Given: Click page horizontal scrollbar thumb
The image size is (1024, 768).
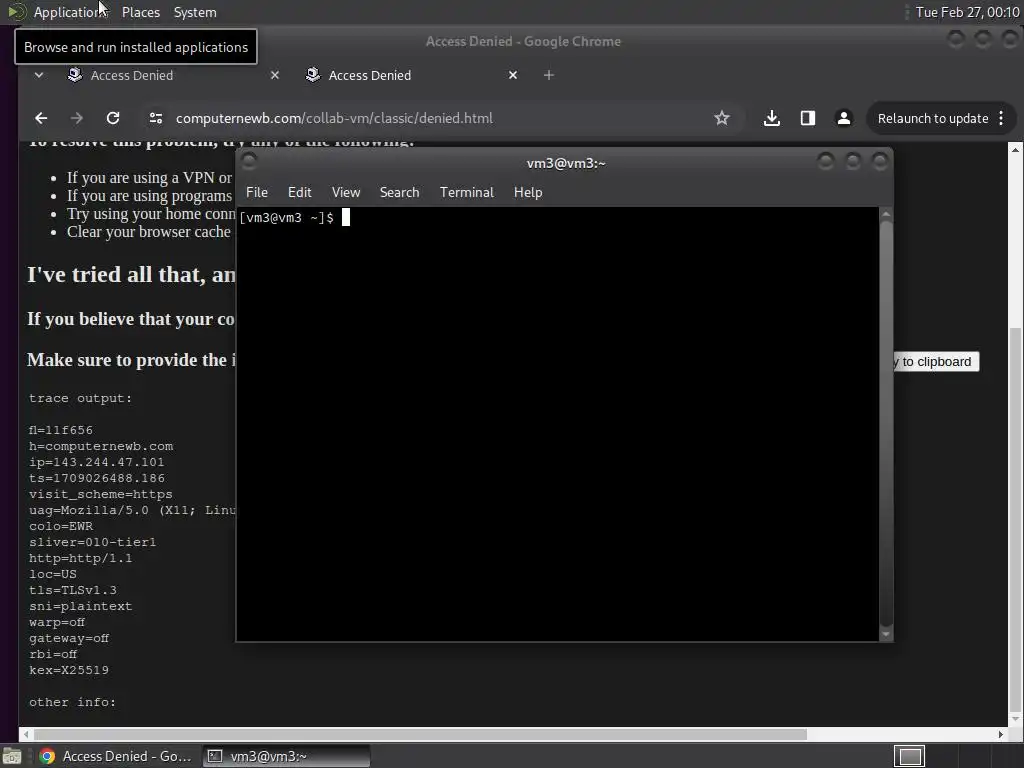Looking at the screenshot, I should (421, 734).
